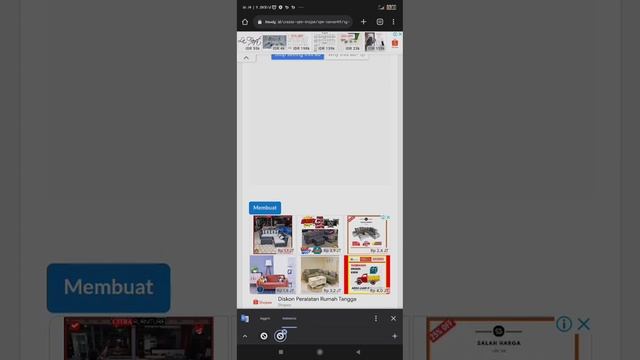Select the first round tab icon in the bottom strip
Viewport: 640px width, 360px height.
coord(264,336)
